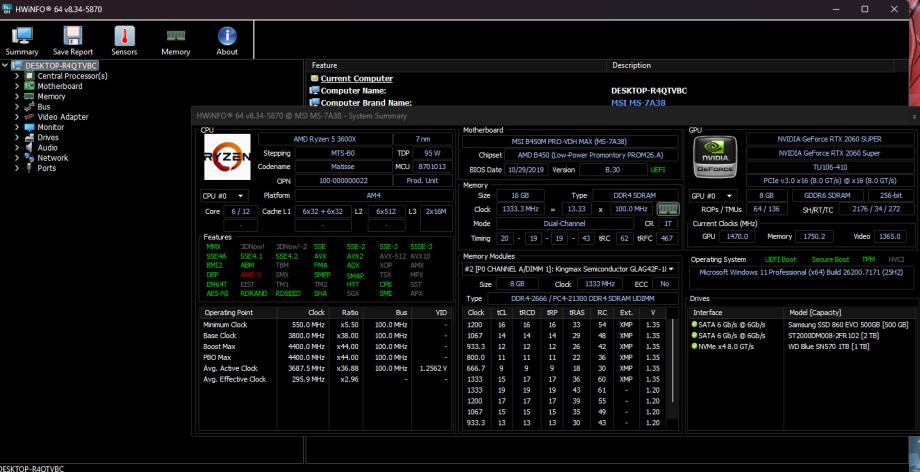Select Network in the device tree
The image size is (920, 472).
52,158
